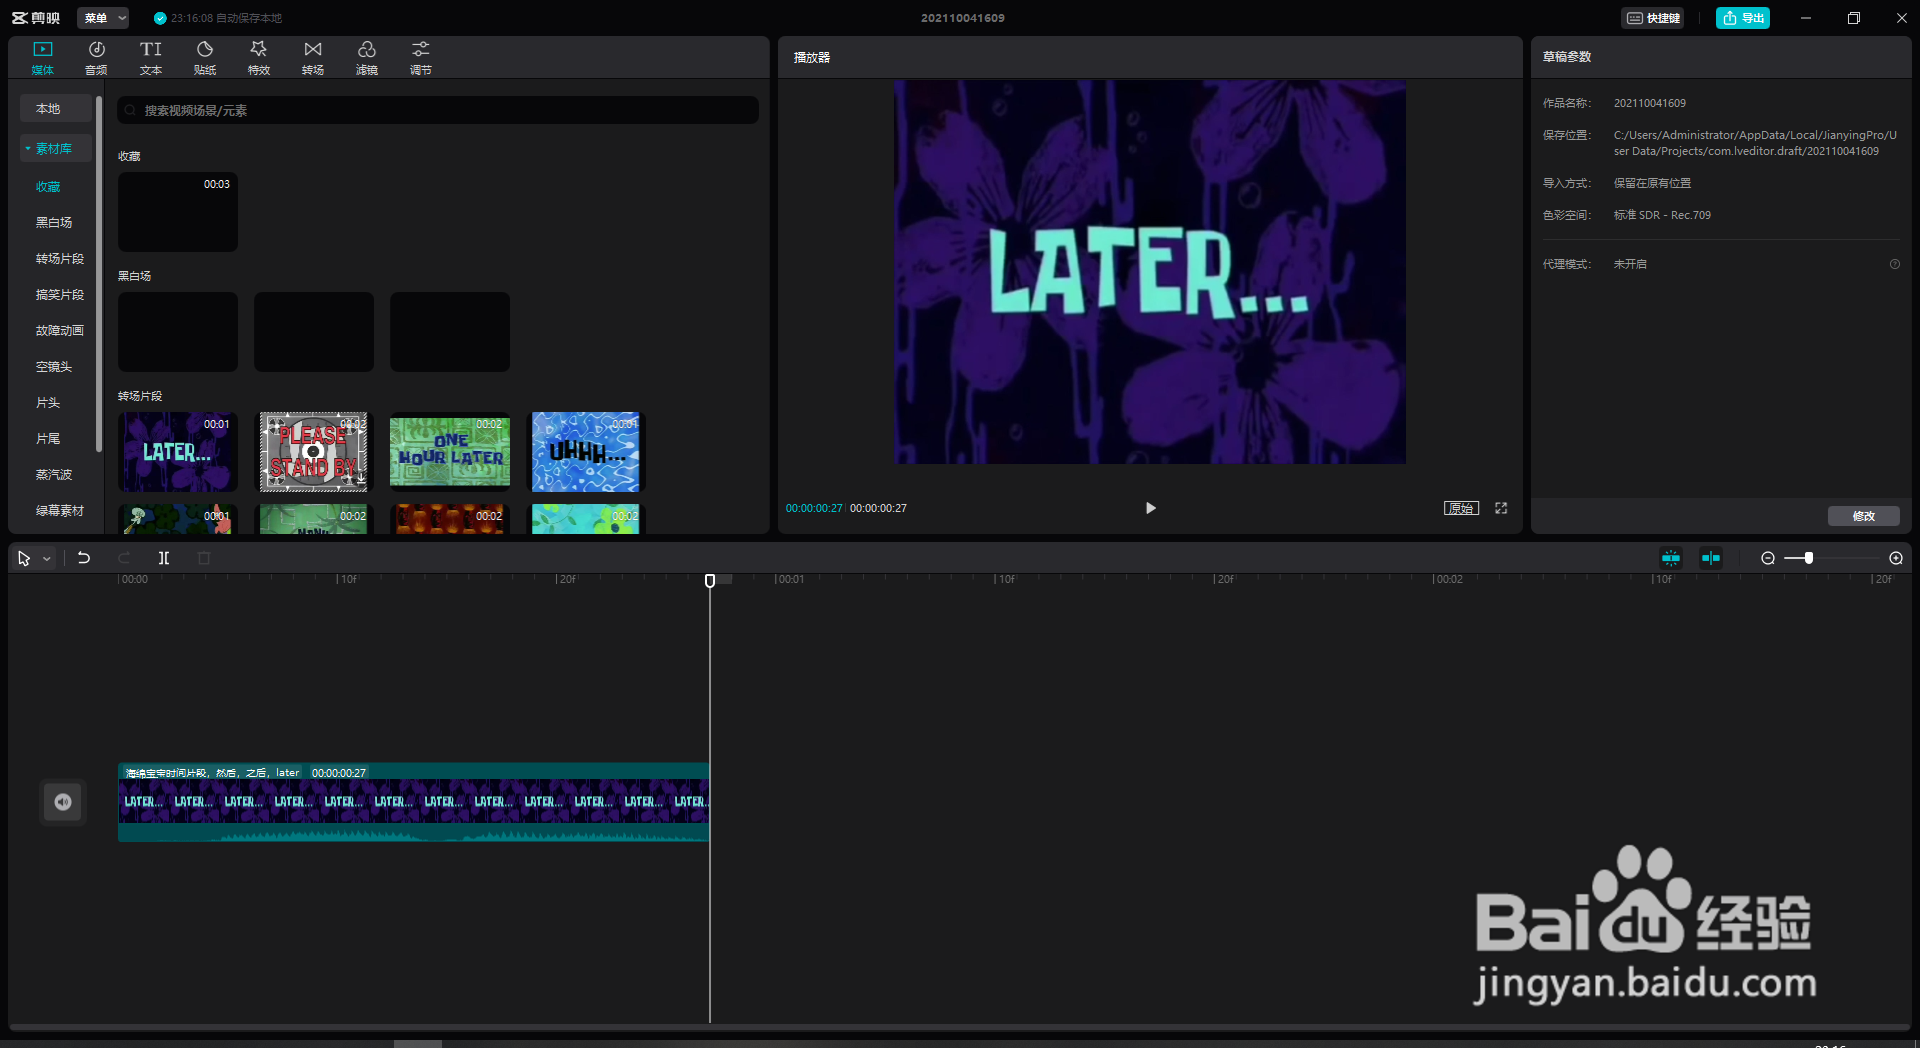The height and width of the screenshot is (1048, 1920).
Task: Zoom out the timeline
Action: coord(1768,558)
